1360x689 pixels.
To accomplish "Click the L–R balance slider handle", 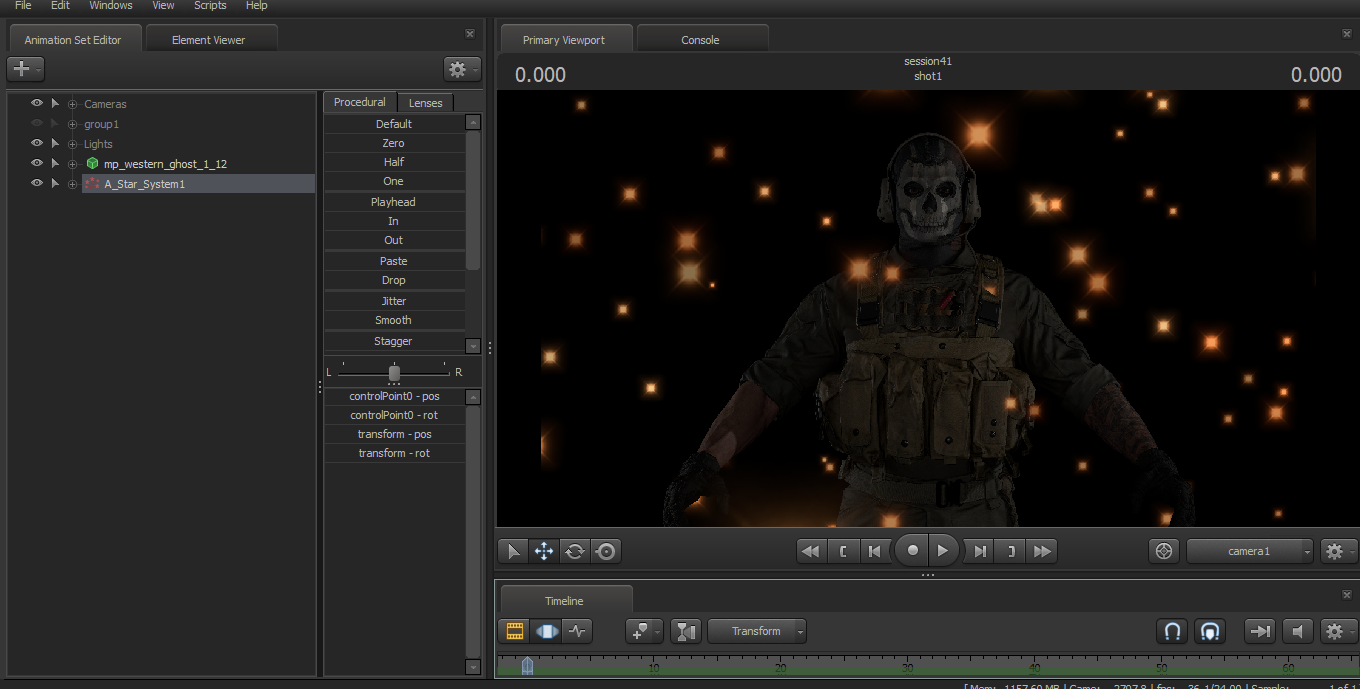I will click(x=394, y=372).
